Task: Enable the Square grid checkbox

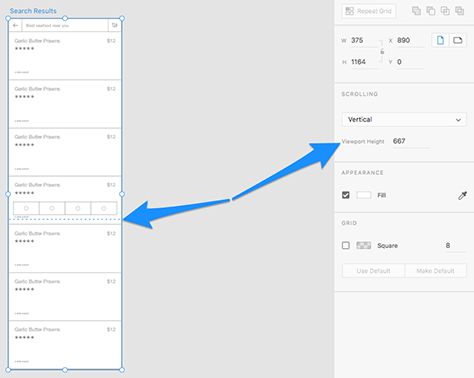Action: (346, 246)
